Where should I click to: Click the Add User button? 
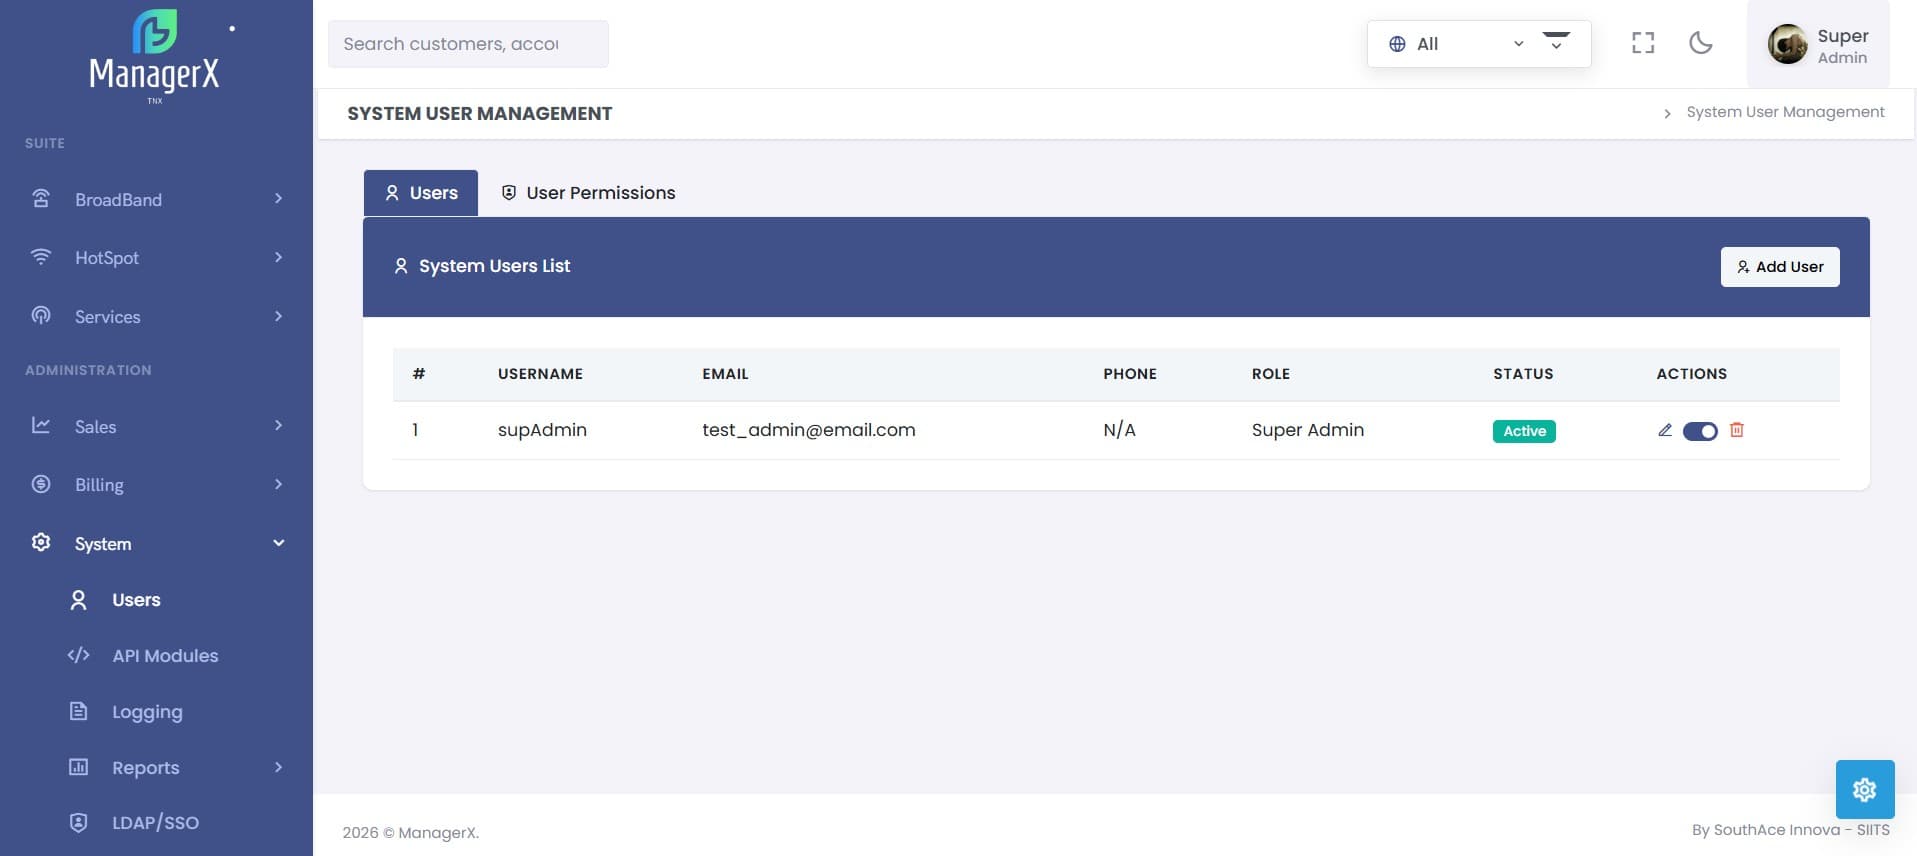pyautogui.click(x=1780, y=267)
